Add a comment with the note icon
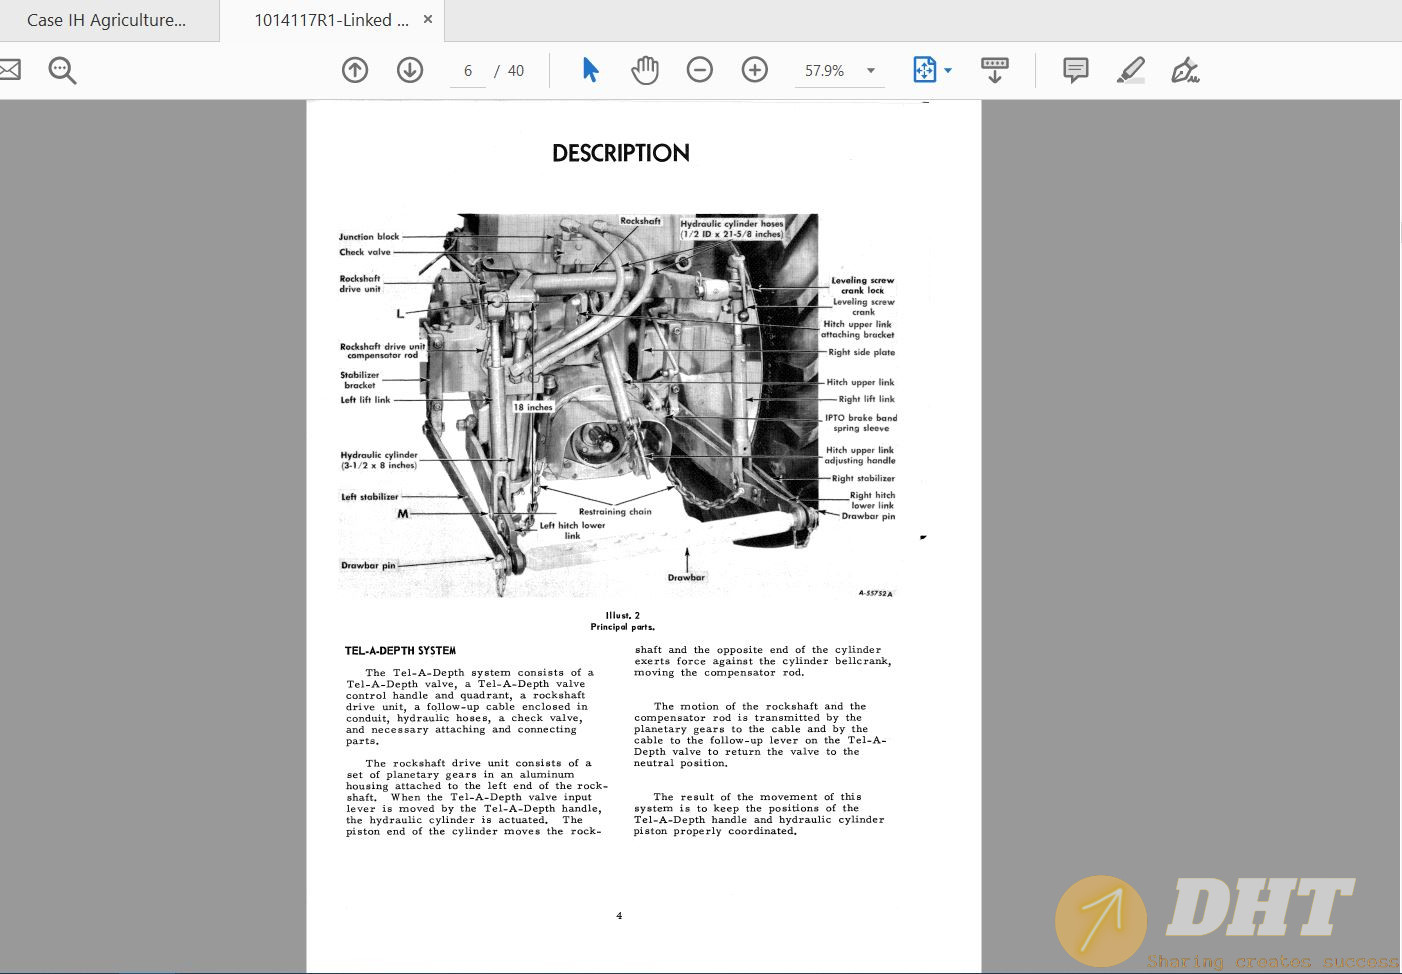The width and height of the screenshot is (1402, 974). tap(1076, 70)
